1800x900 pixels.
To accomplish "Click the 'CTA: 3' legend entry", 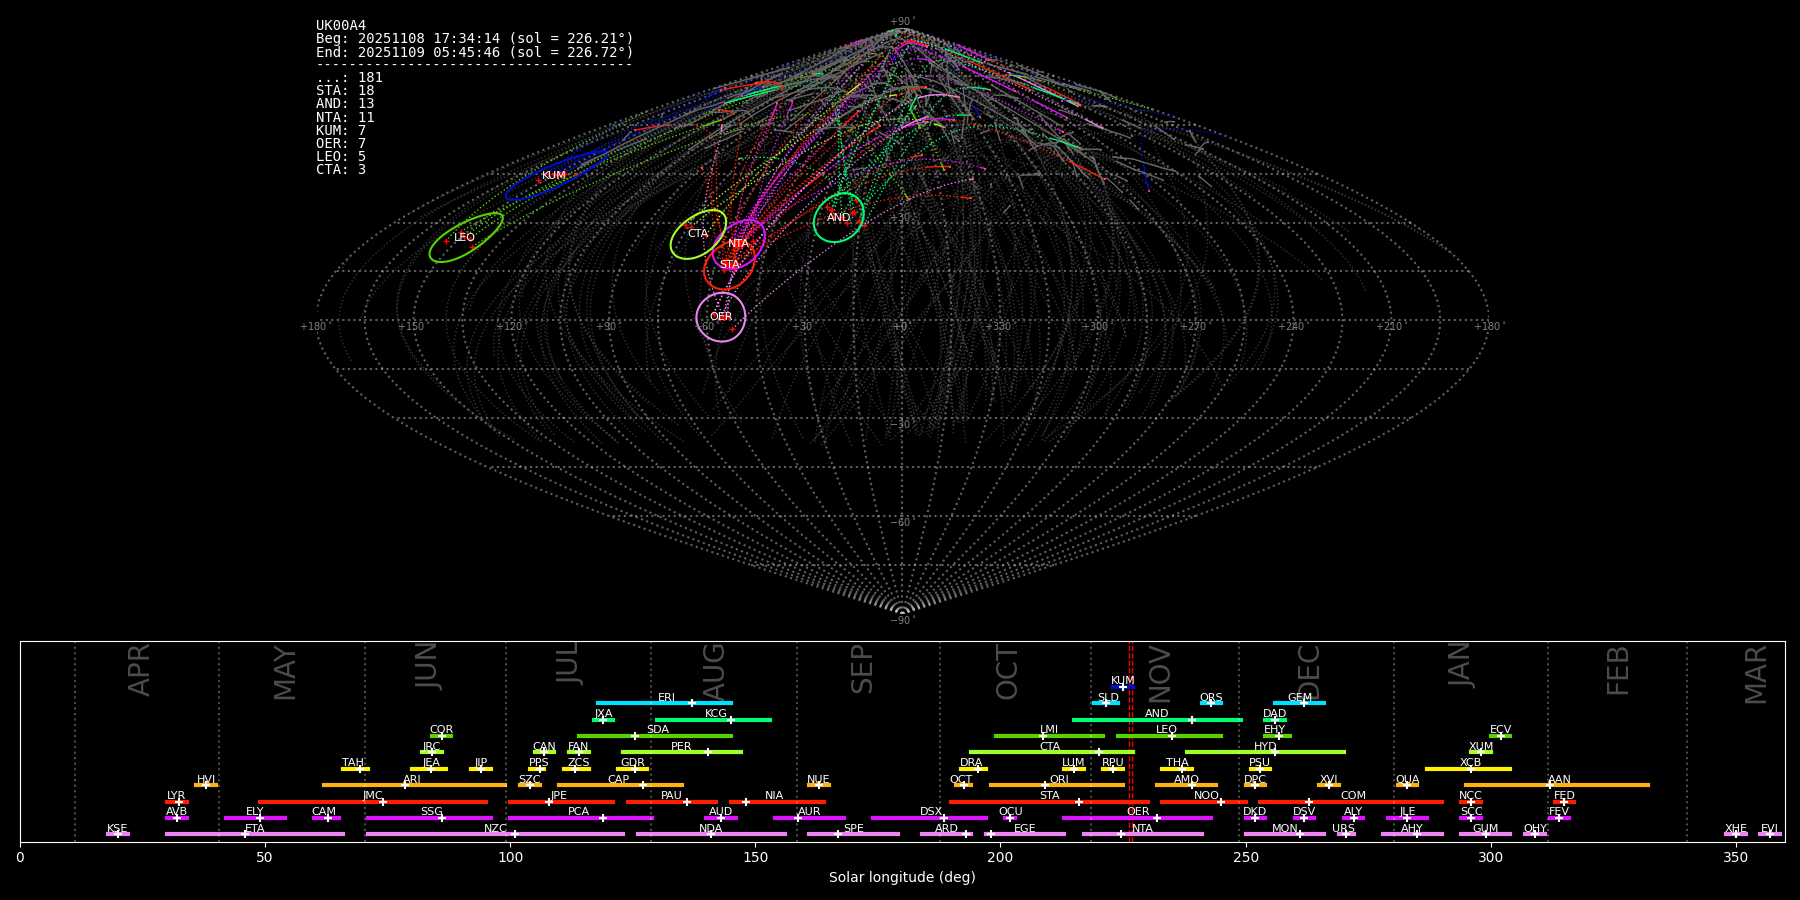I will pyautogui.click(x=341, y=170).
